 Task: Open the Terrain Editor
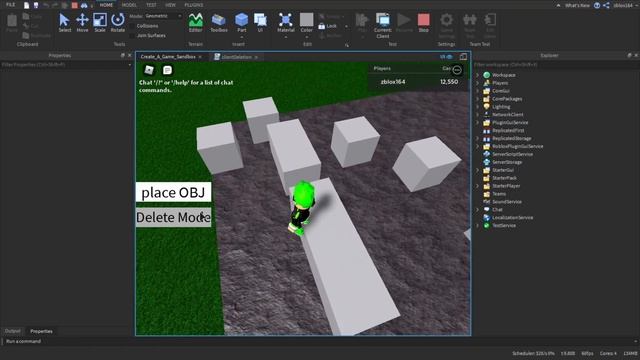coord(196,23)
